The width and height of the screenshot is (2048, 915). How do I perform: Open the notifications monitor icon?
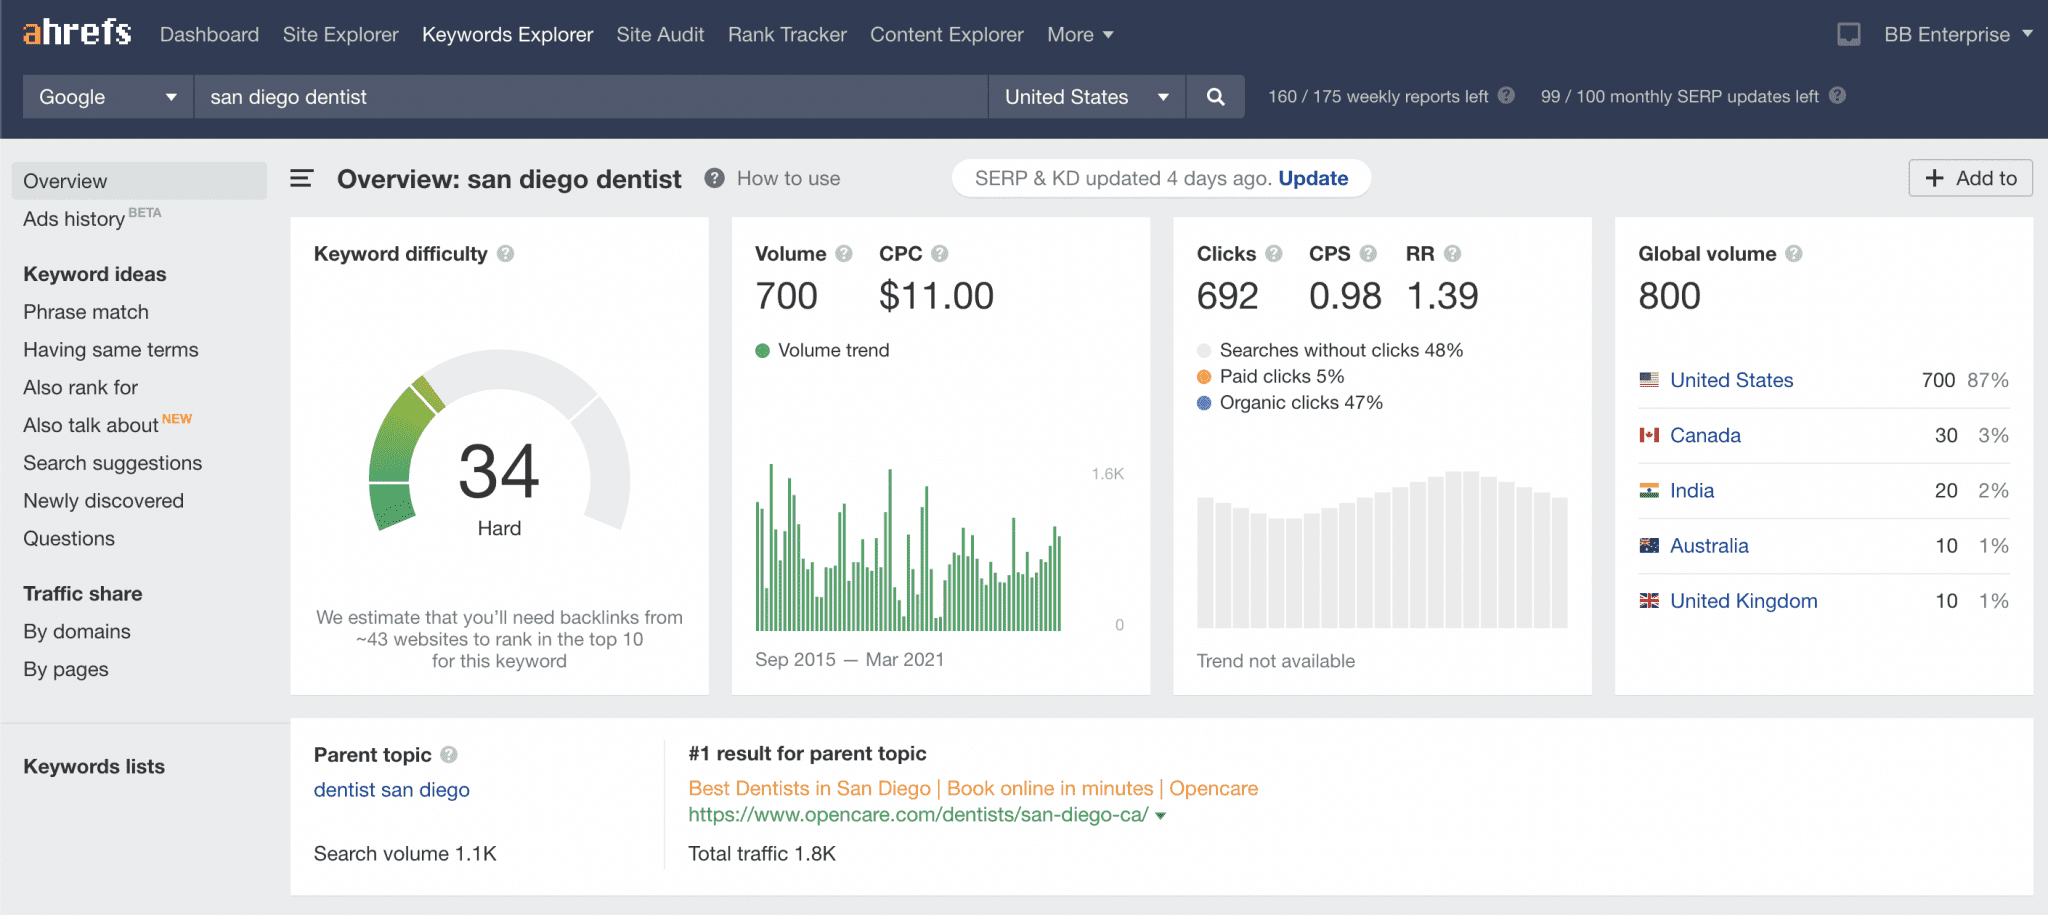[1849, 35]
